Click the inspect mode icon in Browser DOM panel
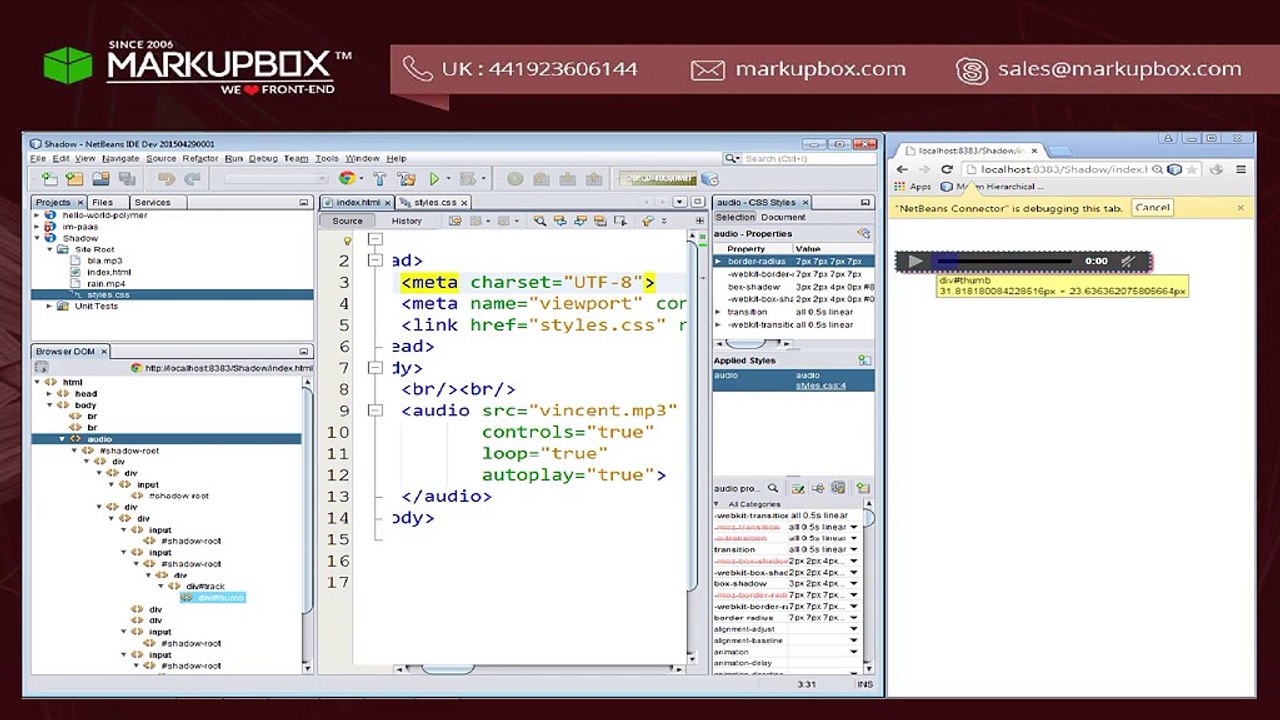 click(x=41, y=367)
